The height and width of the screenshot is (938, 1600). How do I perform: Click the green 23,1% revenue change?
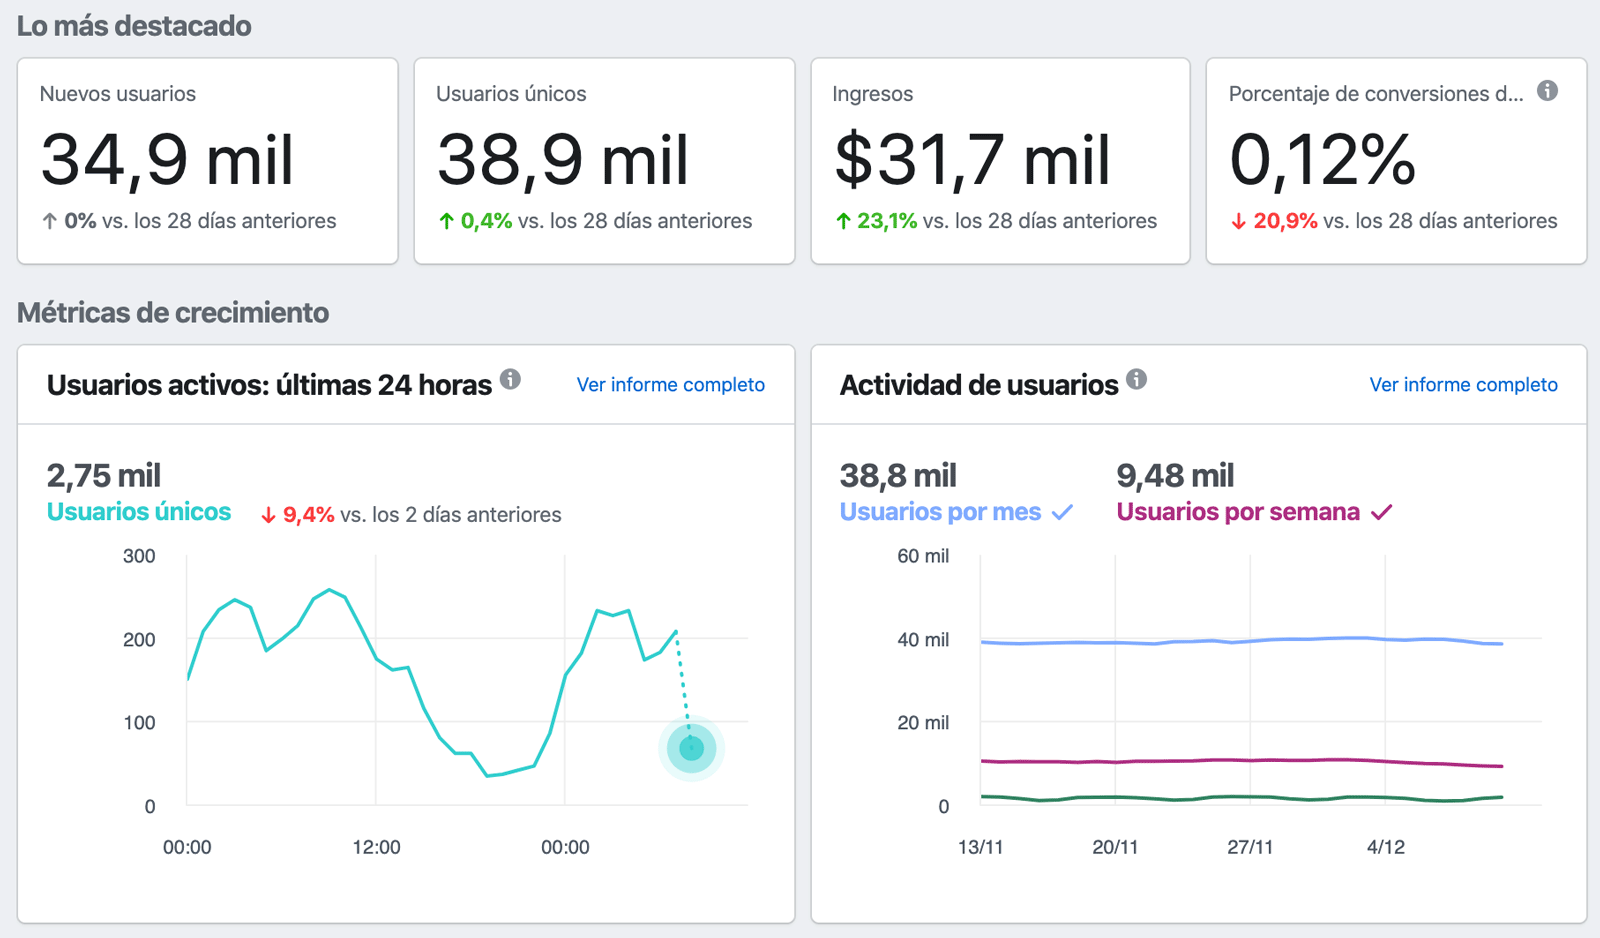[876, 221]
